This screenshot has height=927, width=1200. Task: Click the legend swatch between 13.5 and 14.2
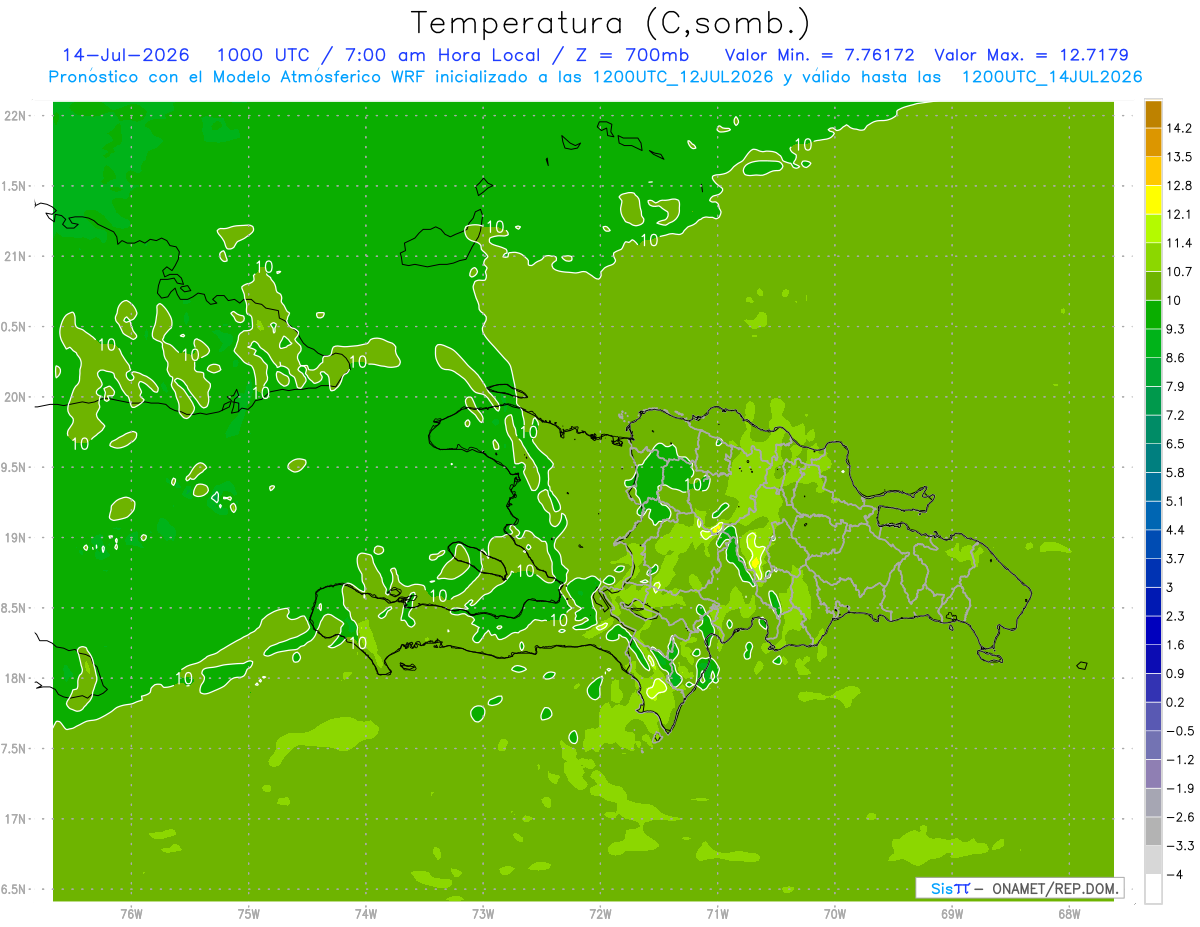1153,142
